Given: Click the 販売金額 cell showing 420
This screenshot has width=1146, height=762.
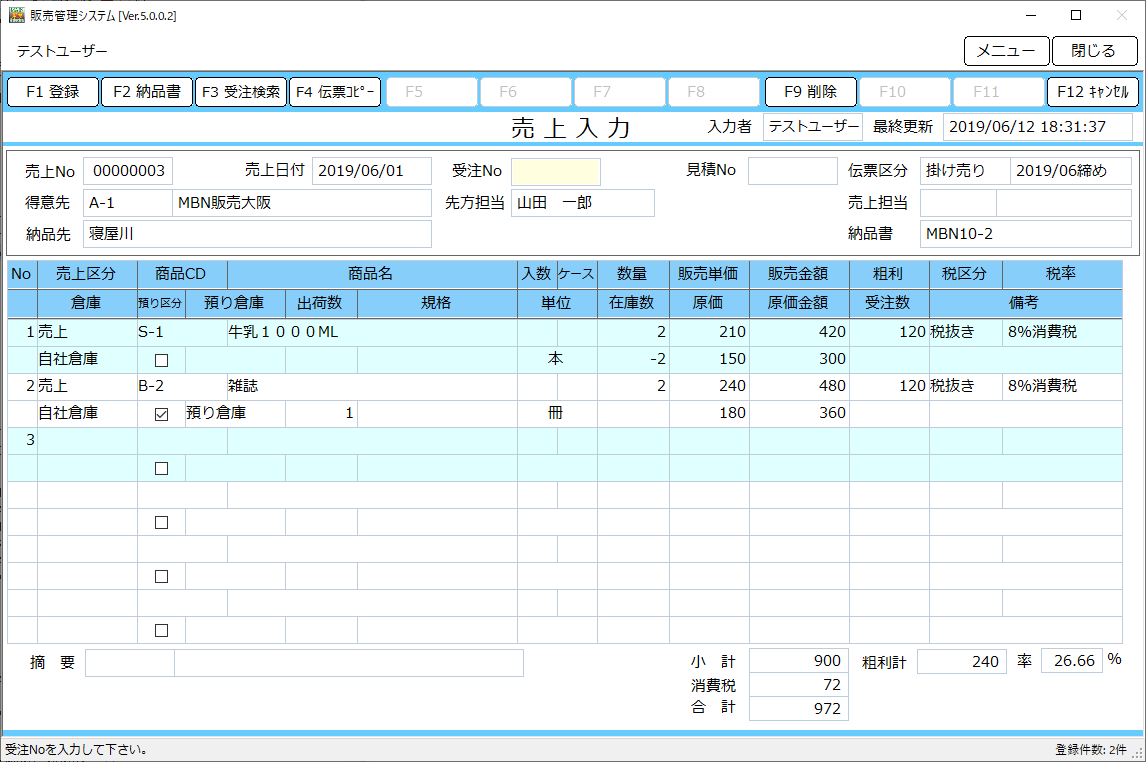Looking at the screenshot, I should pyautogui.click(x=799, y=332).
